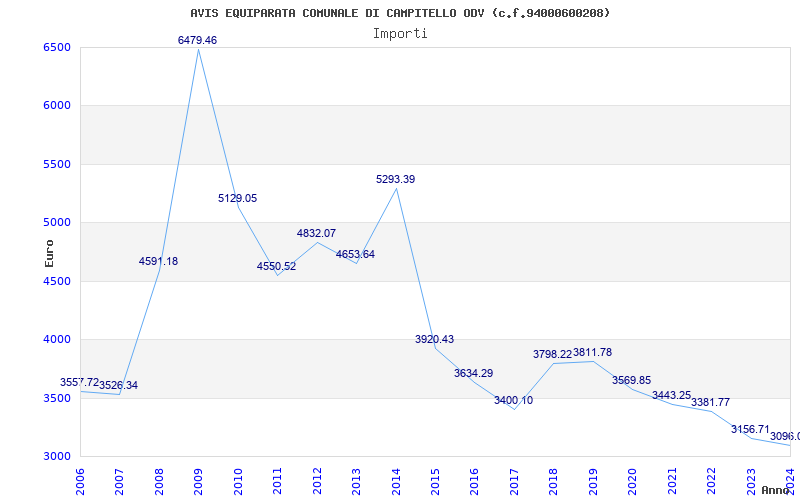Click the 4550.52 data label

click(277, 266)
